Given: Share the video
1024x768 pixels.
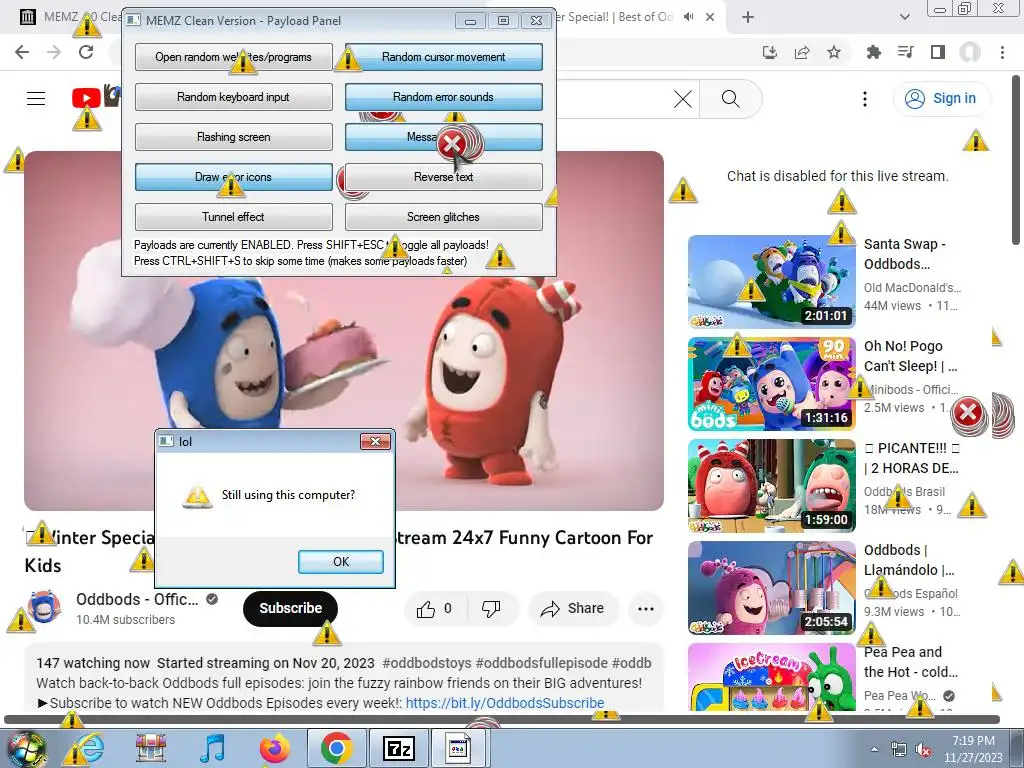Looking at the screenshot, I should pos(573,609).
